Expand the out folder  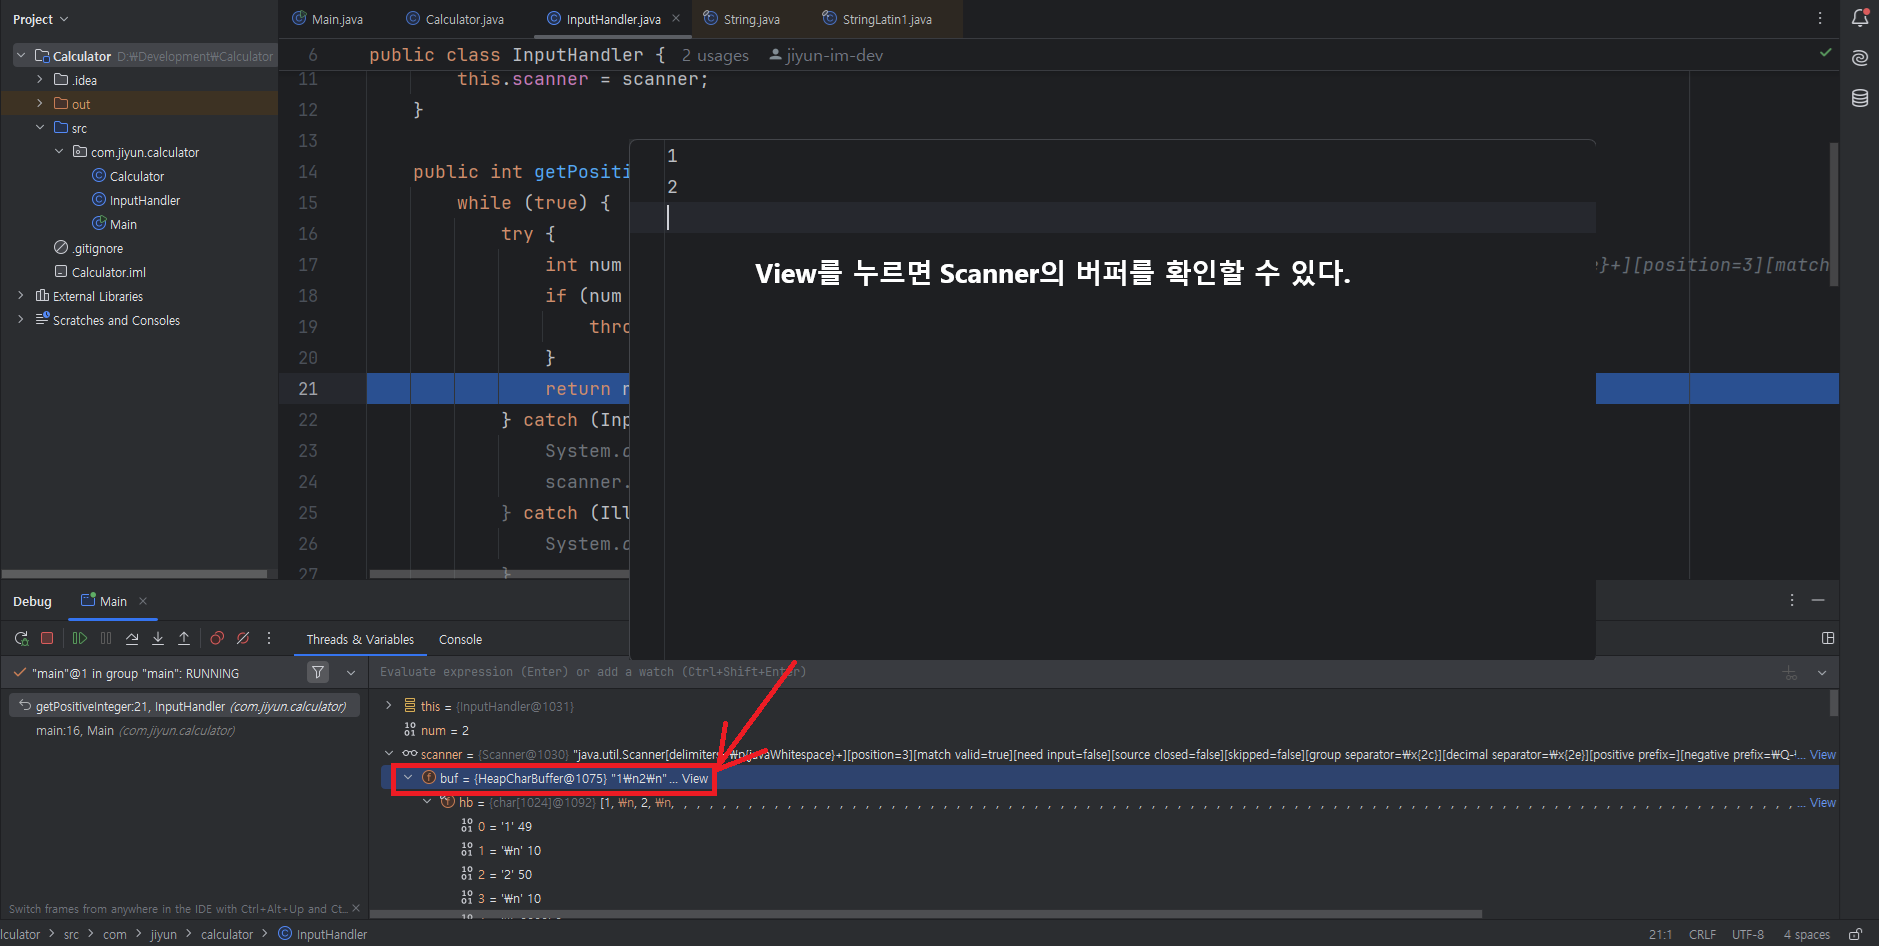(x=39, y=103)
